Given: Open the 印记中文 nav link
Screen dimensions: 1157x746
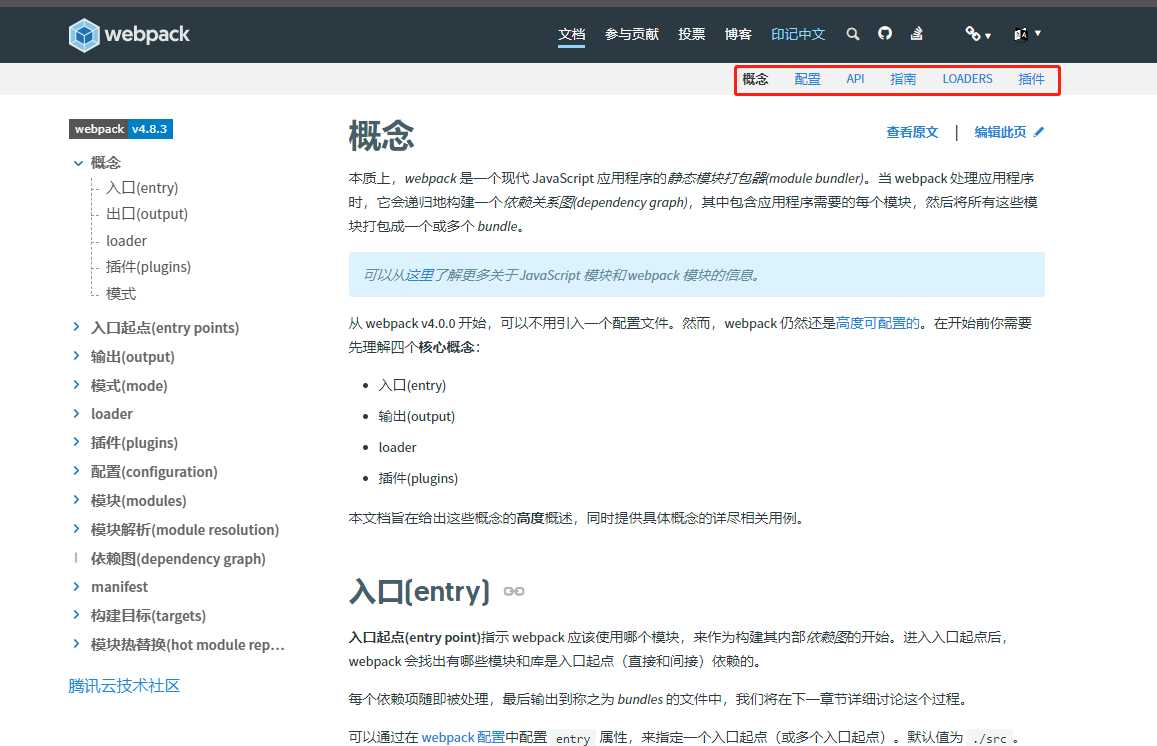Looking at the screenshot, I should [798, 34].
